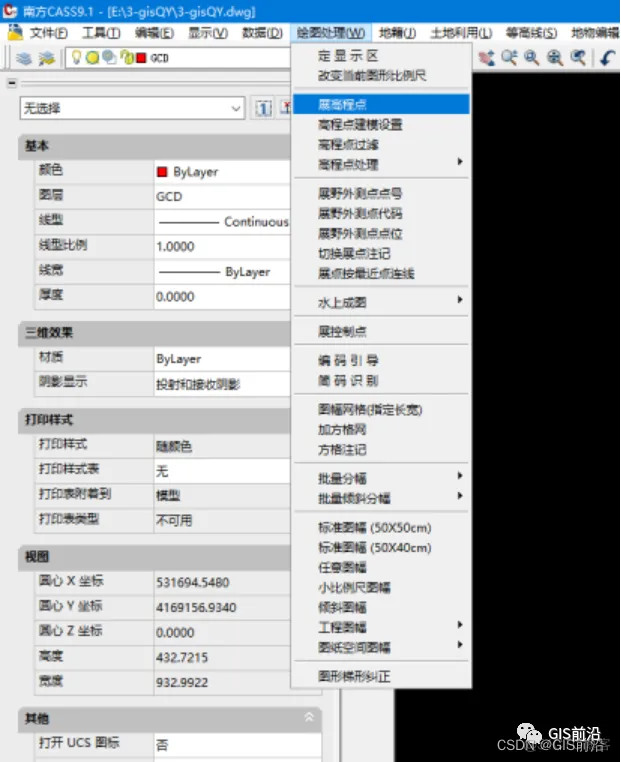Choose 标准图幅 (50X40cm) menu item
This screenshot has height=762, width=621.
pos(381,548)
